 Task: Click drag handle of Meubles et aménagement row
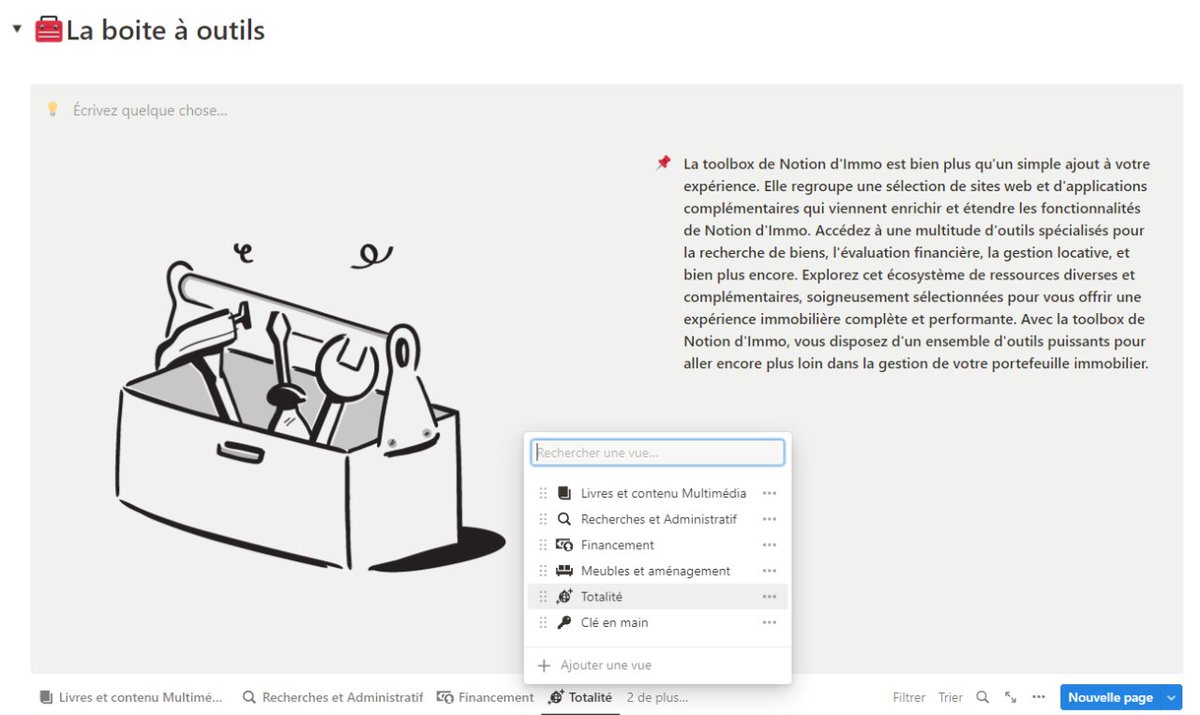pyautogui.click(x=543, y=571)
